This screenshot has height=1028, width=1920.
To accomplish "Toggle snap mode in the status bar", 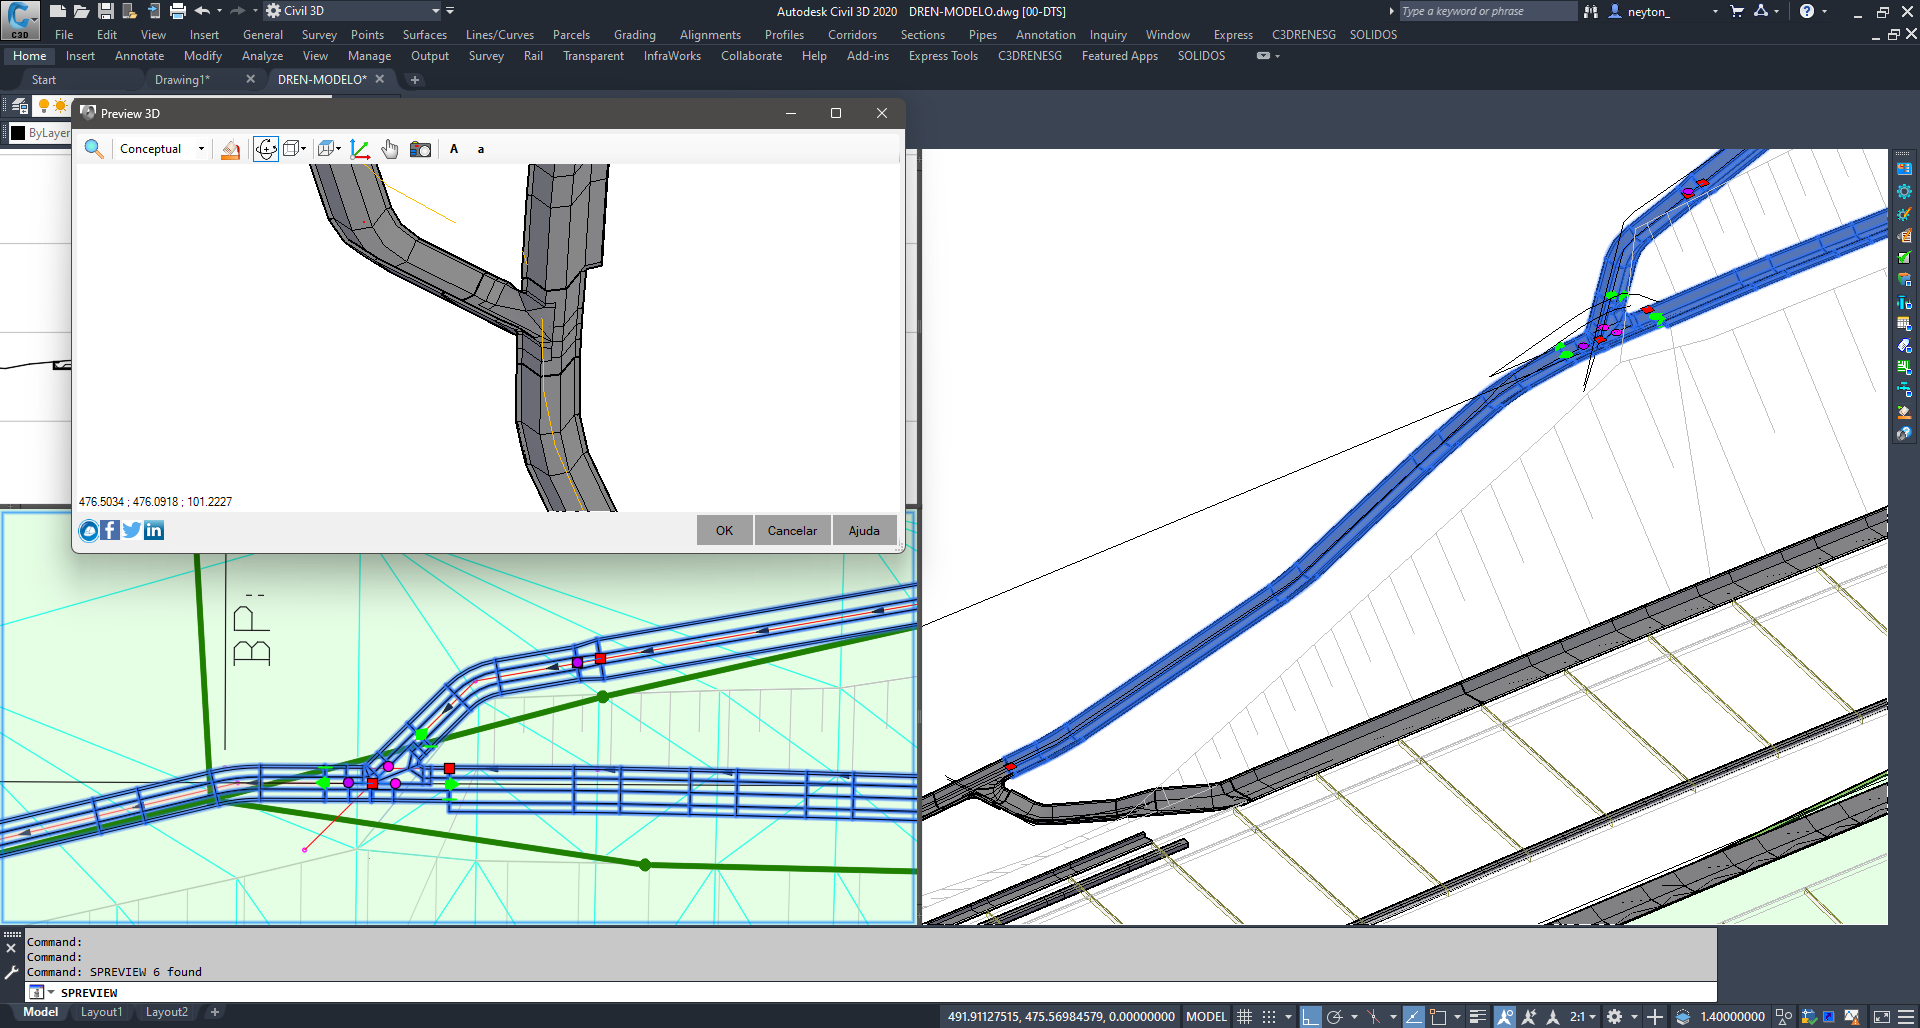I will [x=1268, y=1016].
